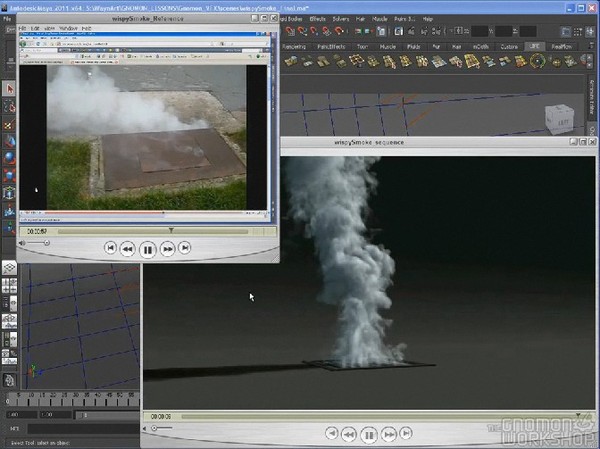
Task: Pause the wispySmoke_Reference video
Action: [x=148, y=250]
